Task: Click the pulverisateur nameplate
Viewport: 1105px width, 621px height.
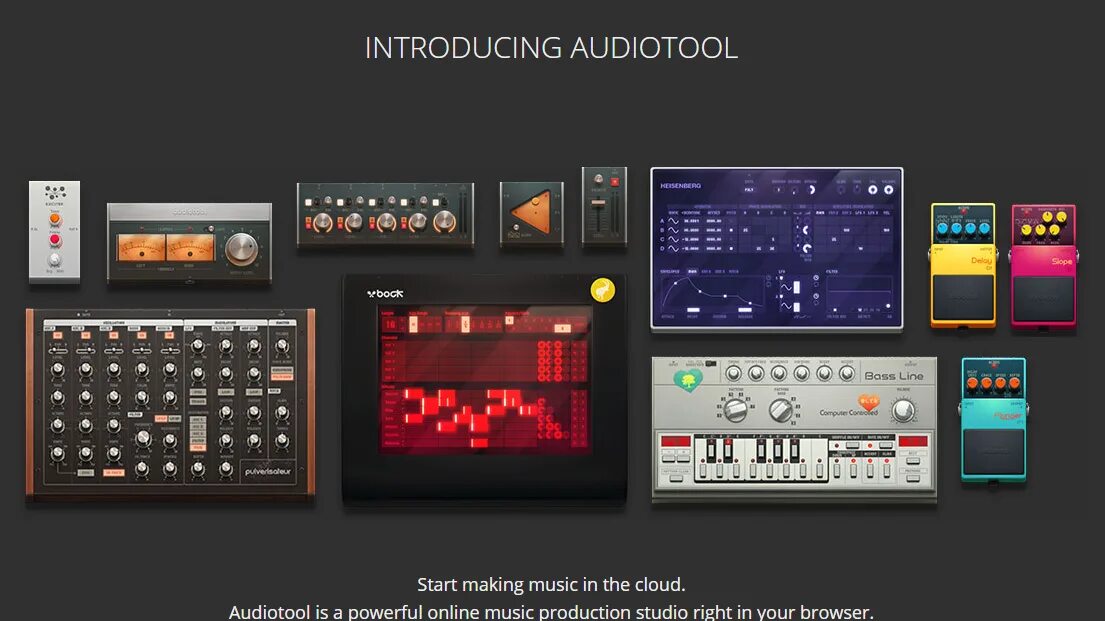Action: click(x=268, y=471)
